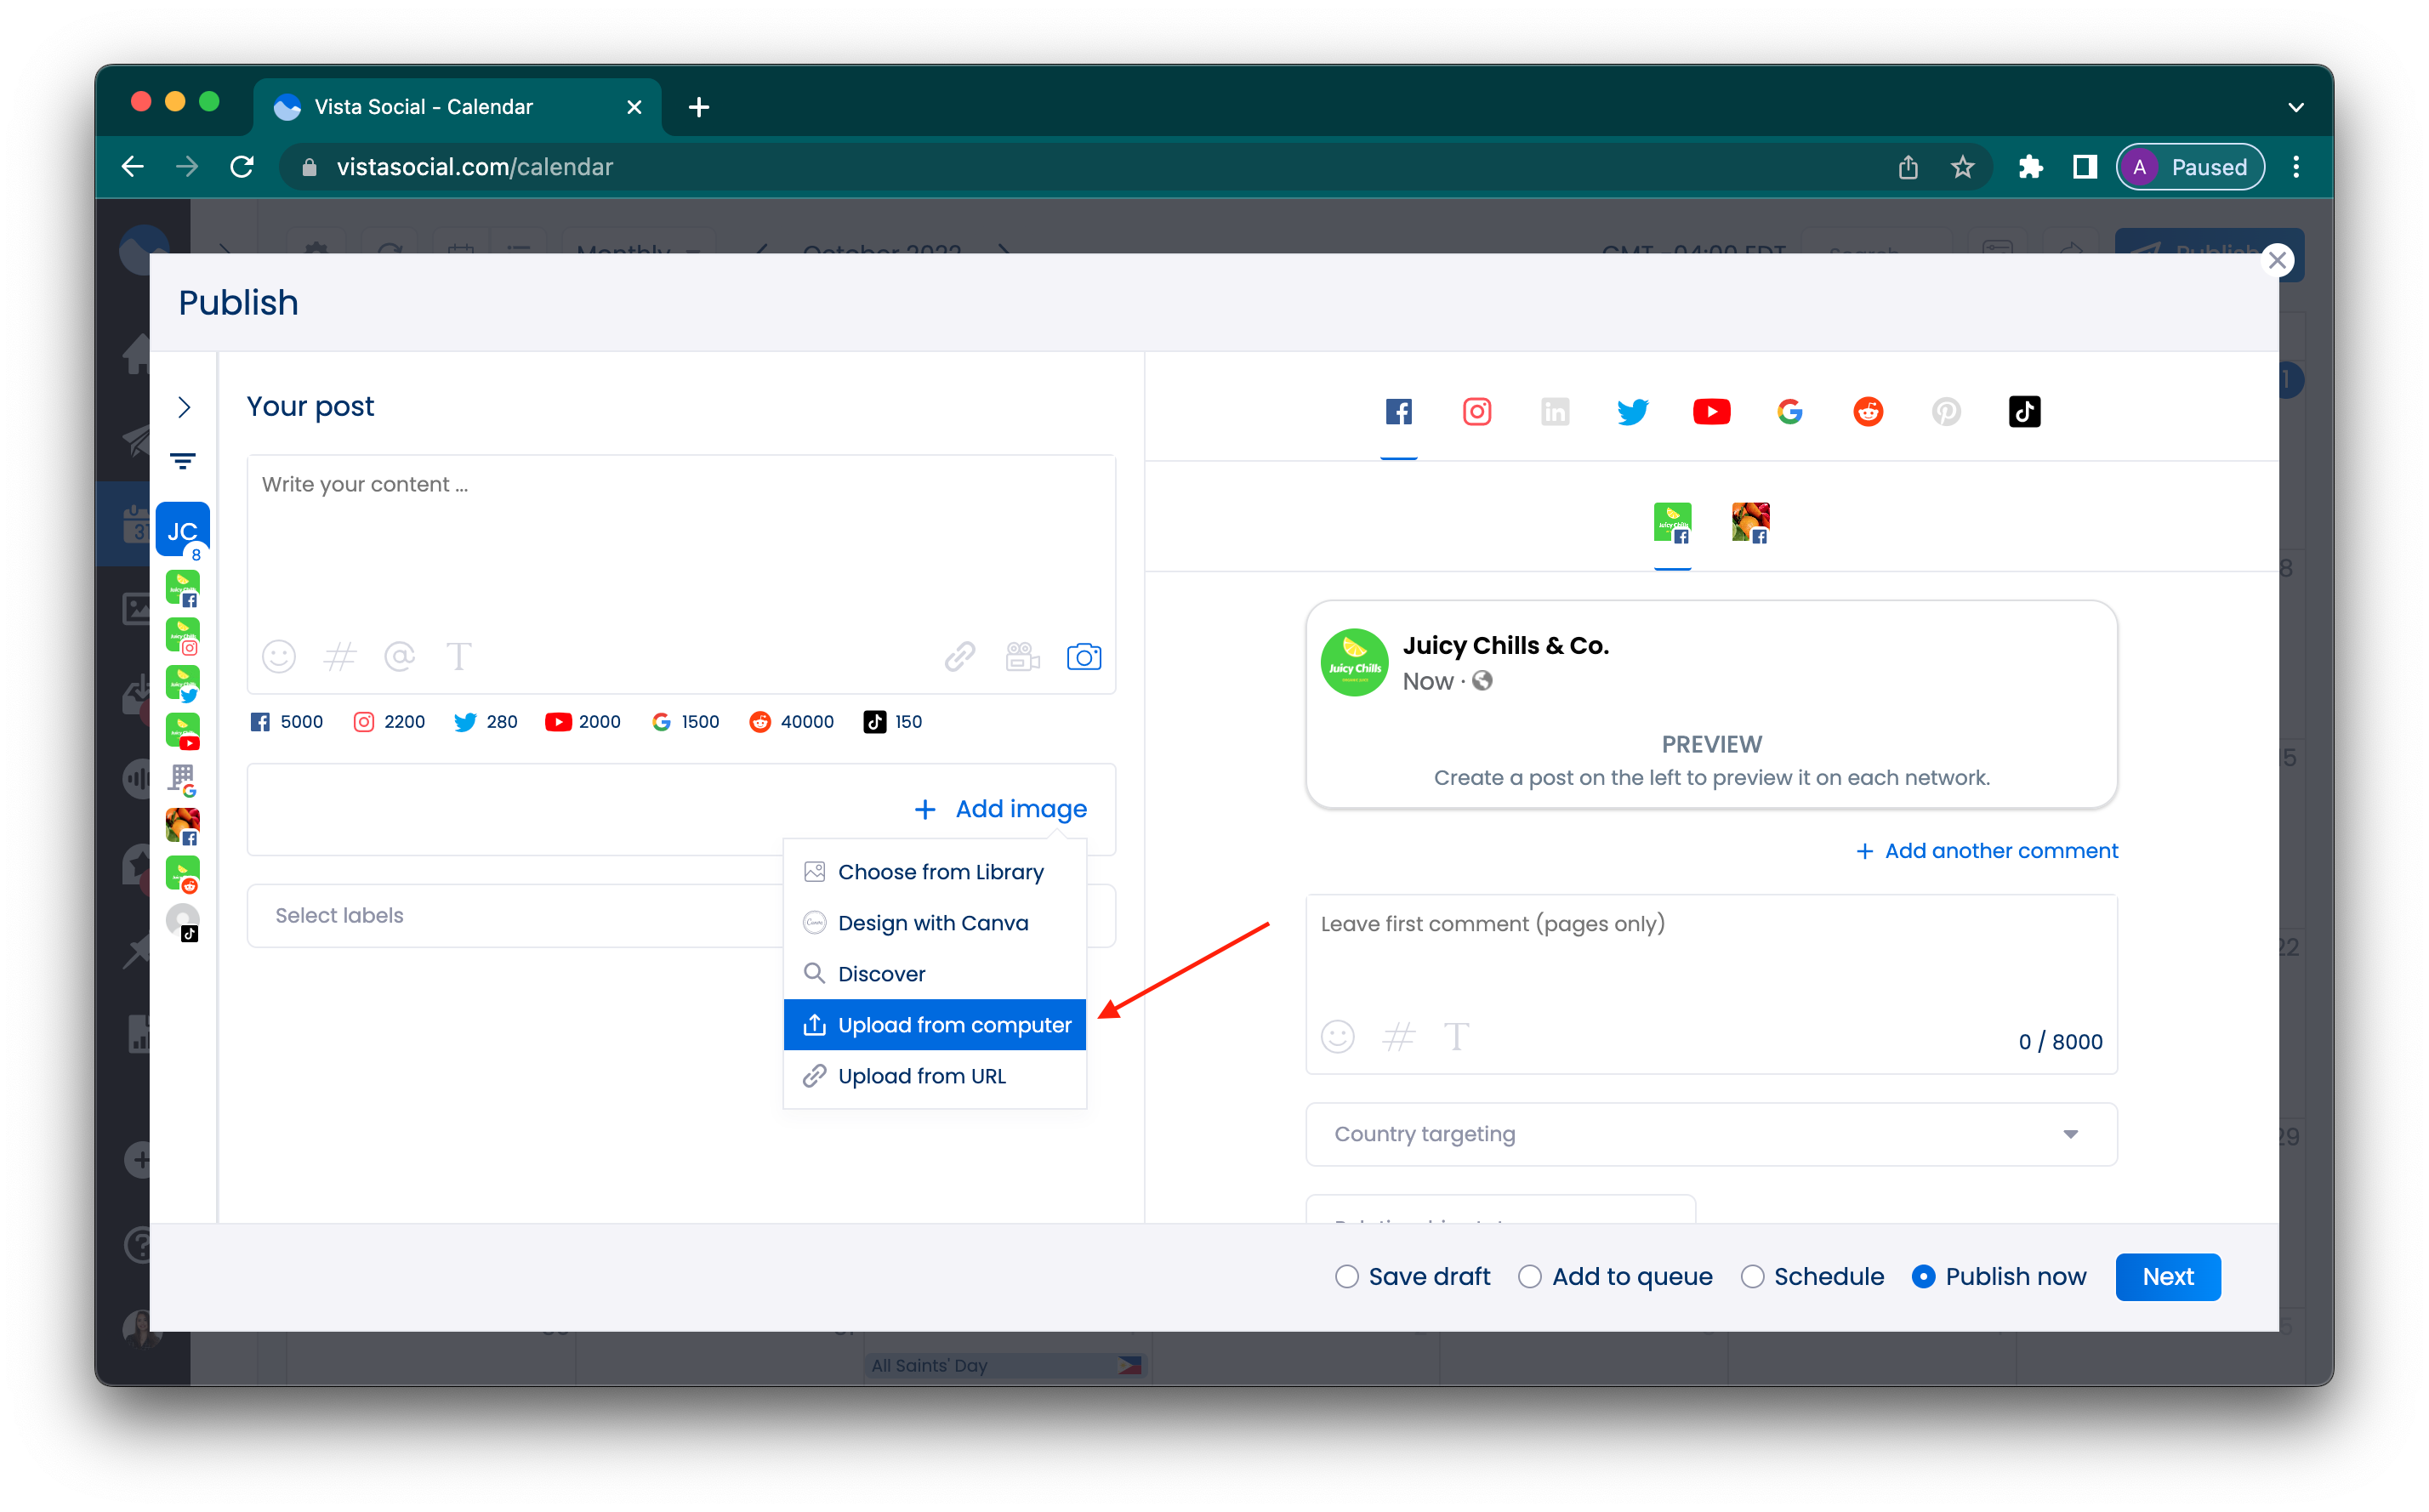
Task: Select Juicy Chills Twitter profile in sidebar
Action: pyautogui.click(x=182, y=684)
